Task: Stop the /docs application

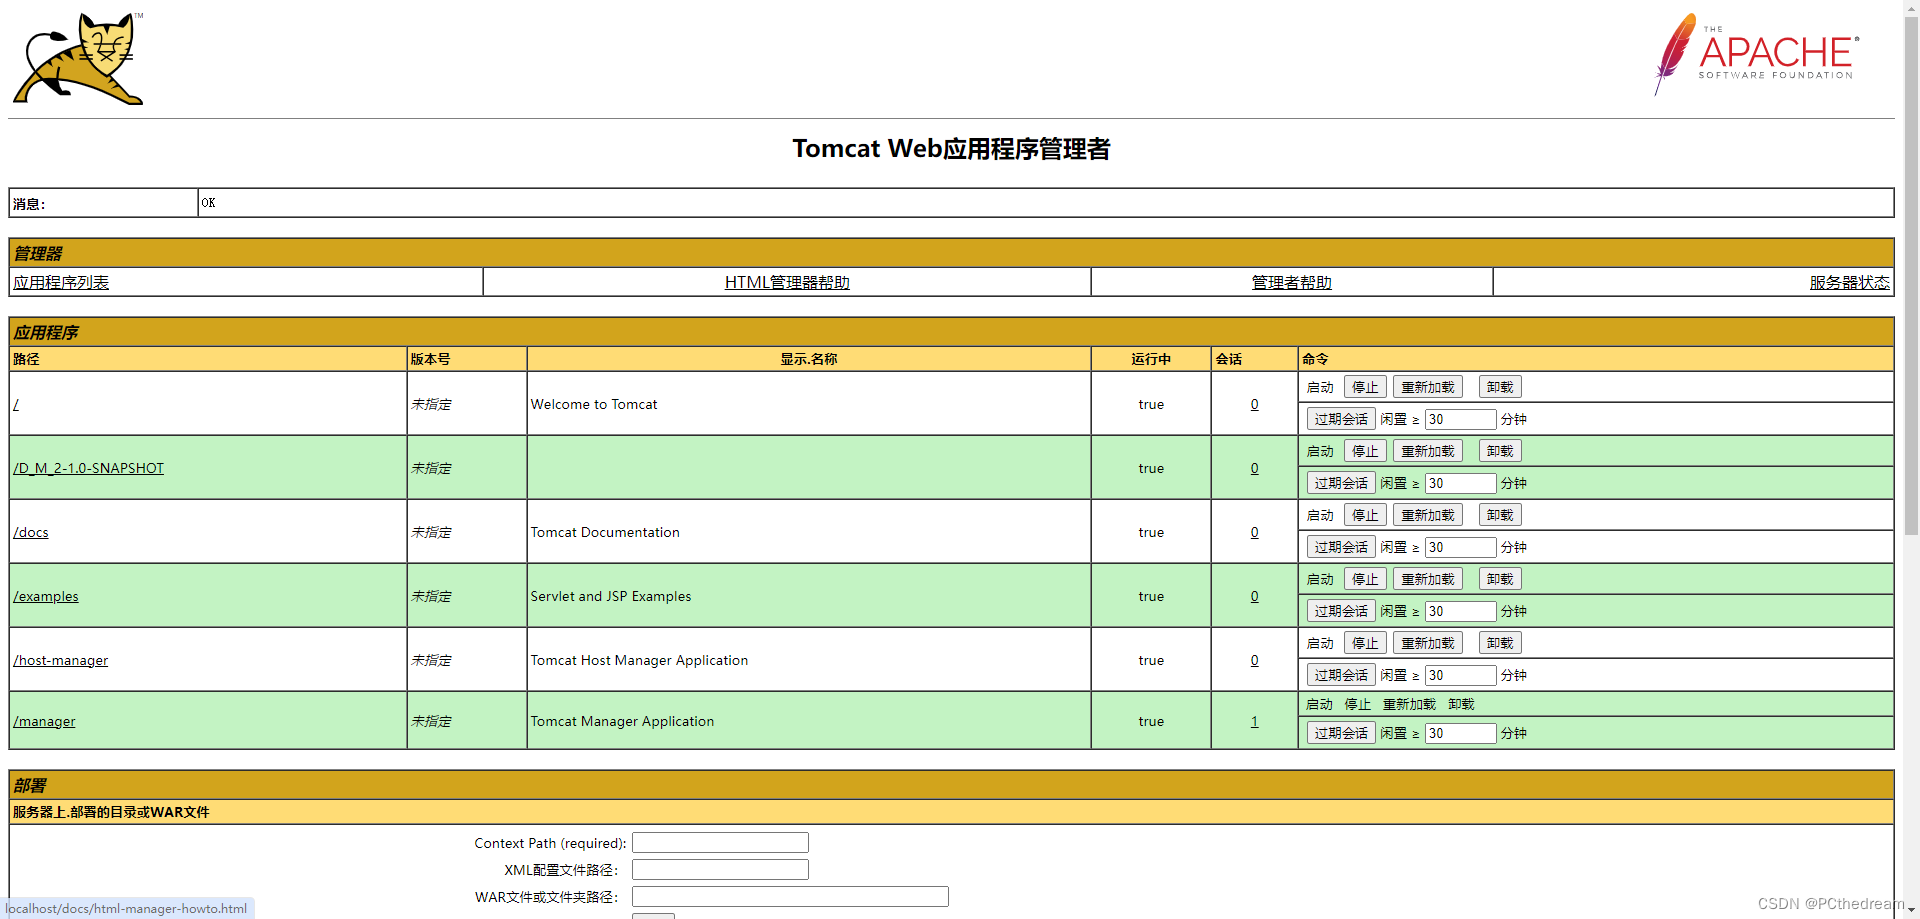Action: tap(1365, 515)
